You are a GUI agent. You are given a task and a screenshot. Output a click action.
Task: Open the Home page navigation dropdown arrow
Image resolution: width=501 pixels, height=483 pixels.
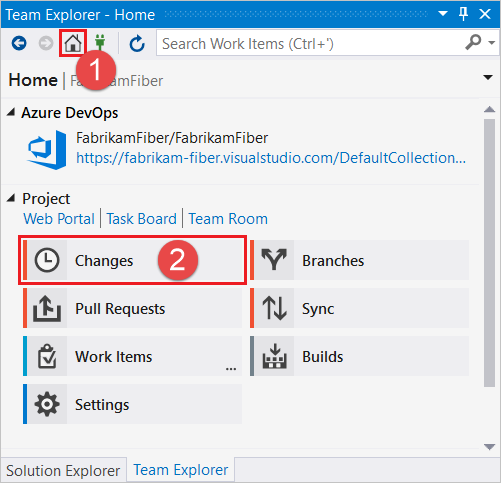(x=488, y=77)
